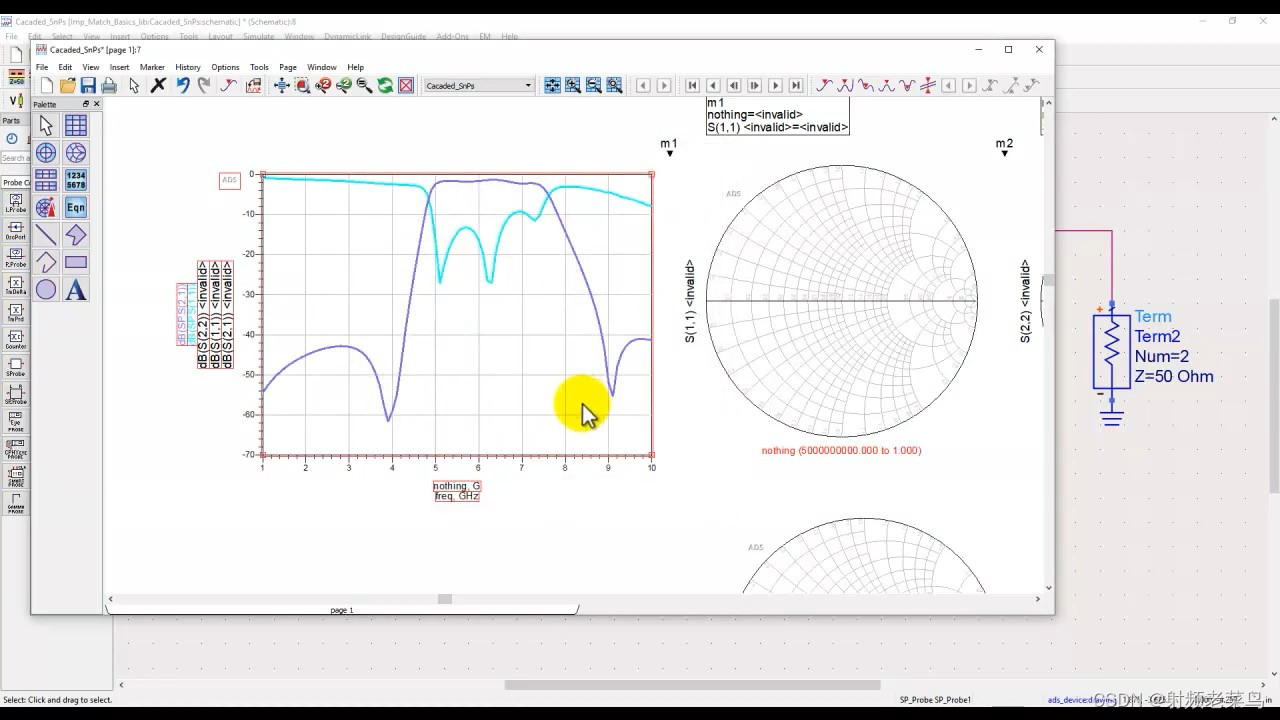Screen dimensions: 1280x720
Task: Insert a new line marker on trace
Action: click(x=824, y=86)
